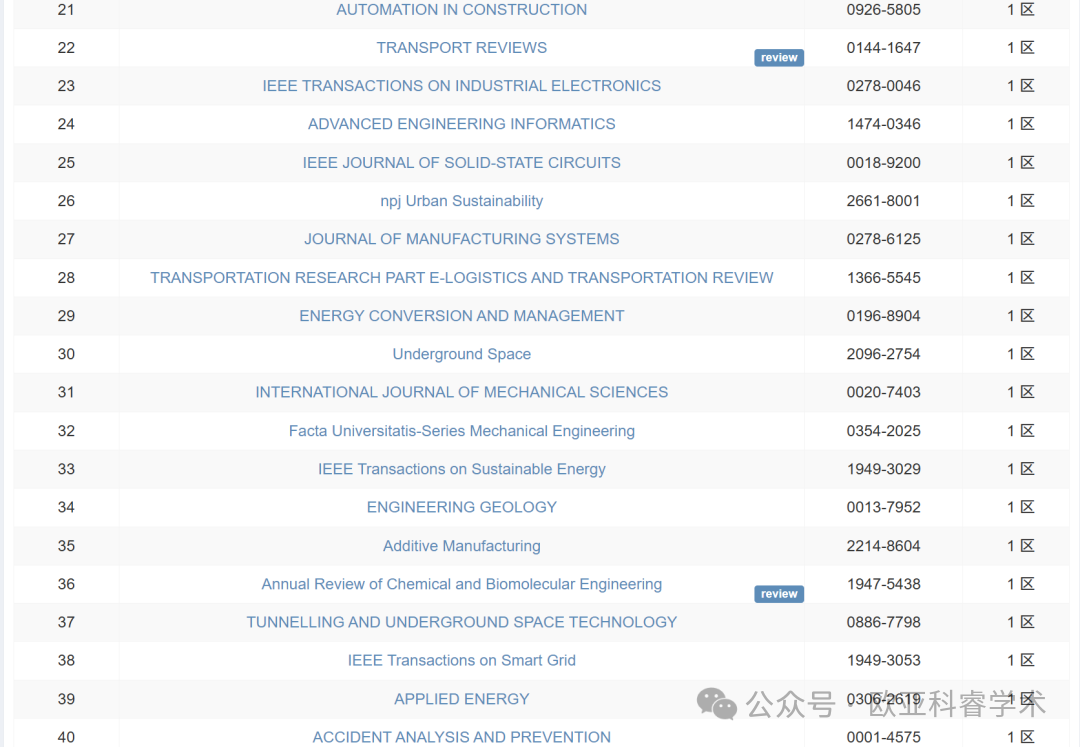Open IEEE Transactions on Sustainable Energy link

[461, 469]
